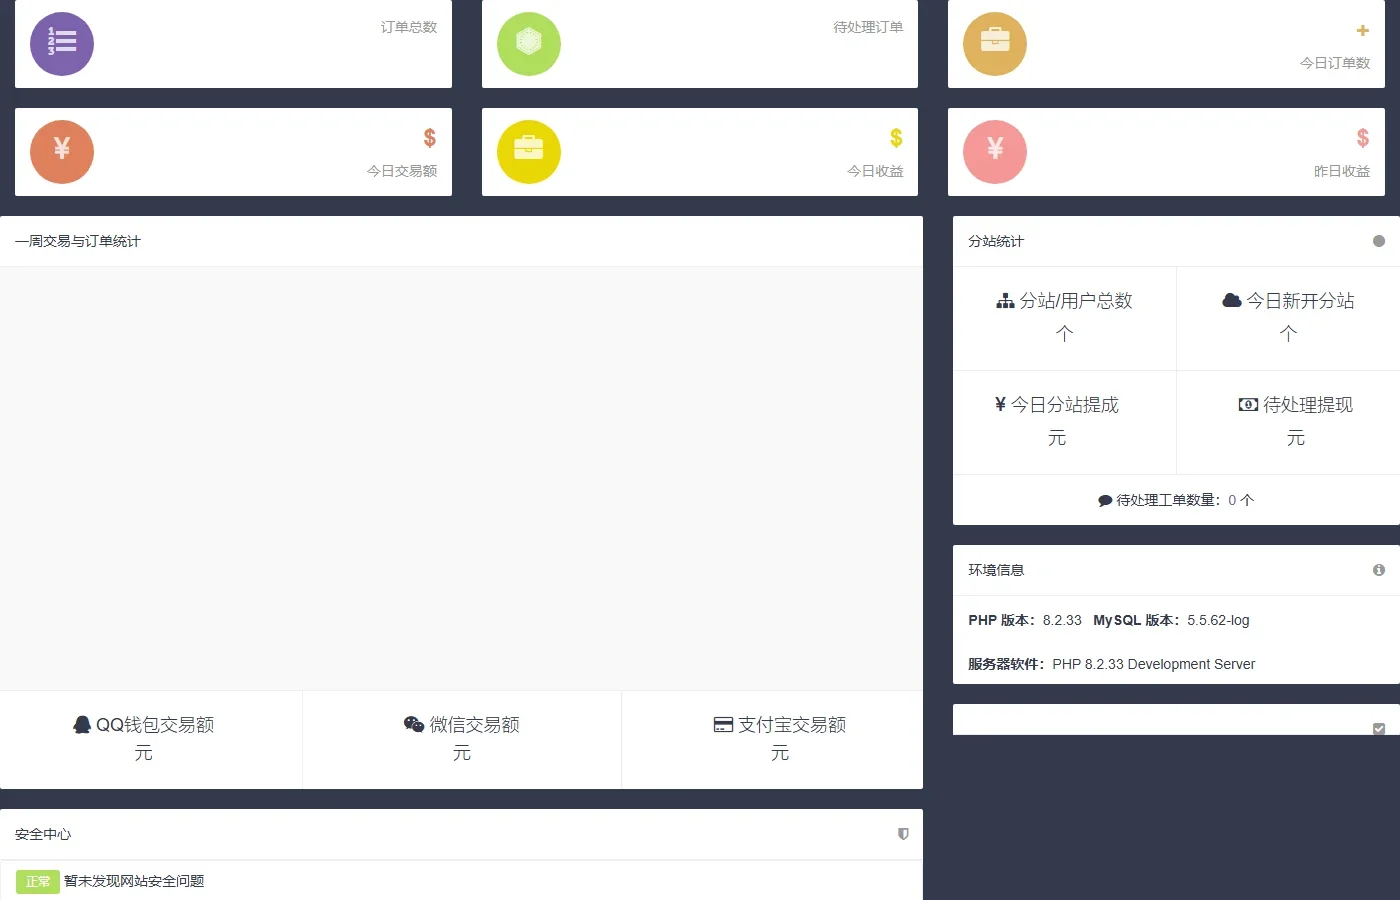Click the 环境信息 heading
Image resolution: width=1400 pixels, height=900 pixels.
[x=996, y=570]
